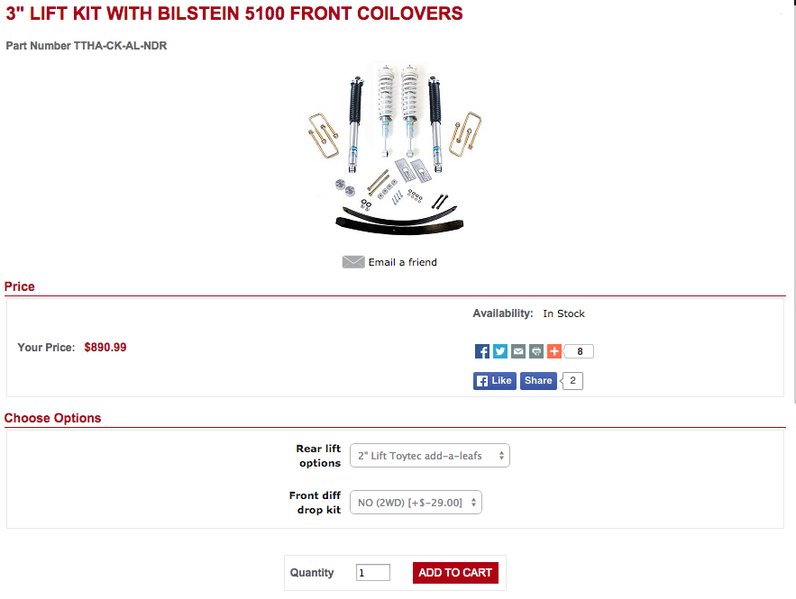Click the Facebook Like button
Image resolution: width=796 pixels, height=599 pixels.
click(x=494, y=381)
